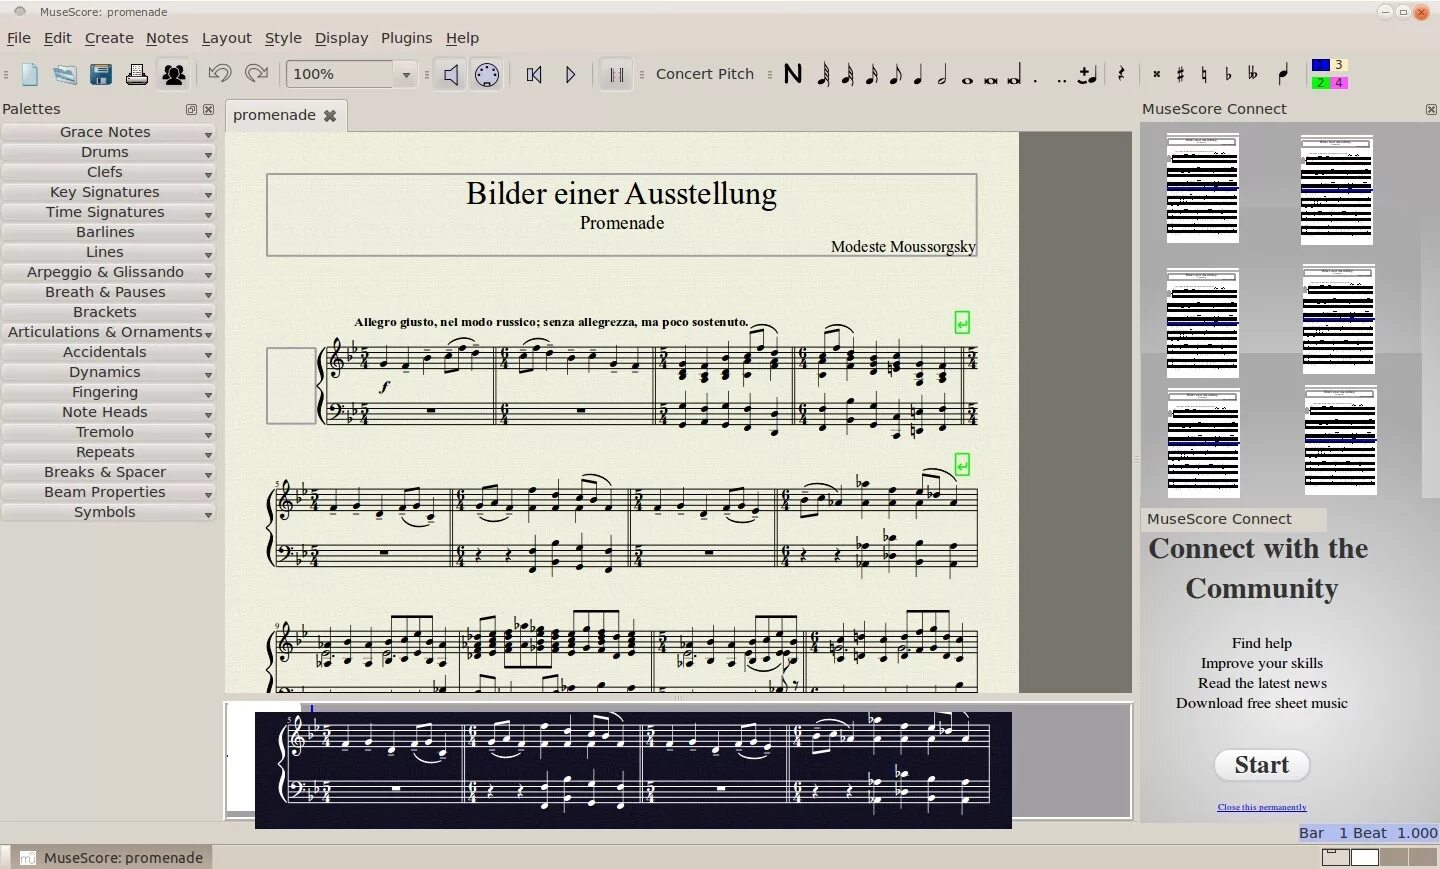Screen dimensions: 1440x869
Task: Click the rest icon in toolbar
Action: pos(1121,74)
